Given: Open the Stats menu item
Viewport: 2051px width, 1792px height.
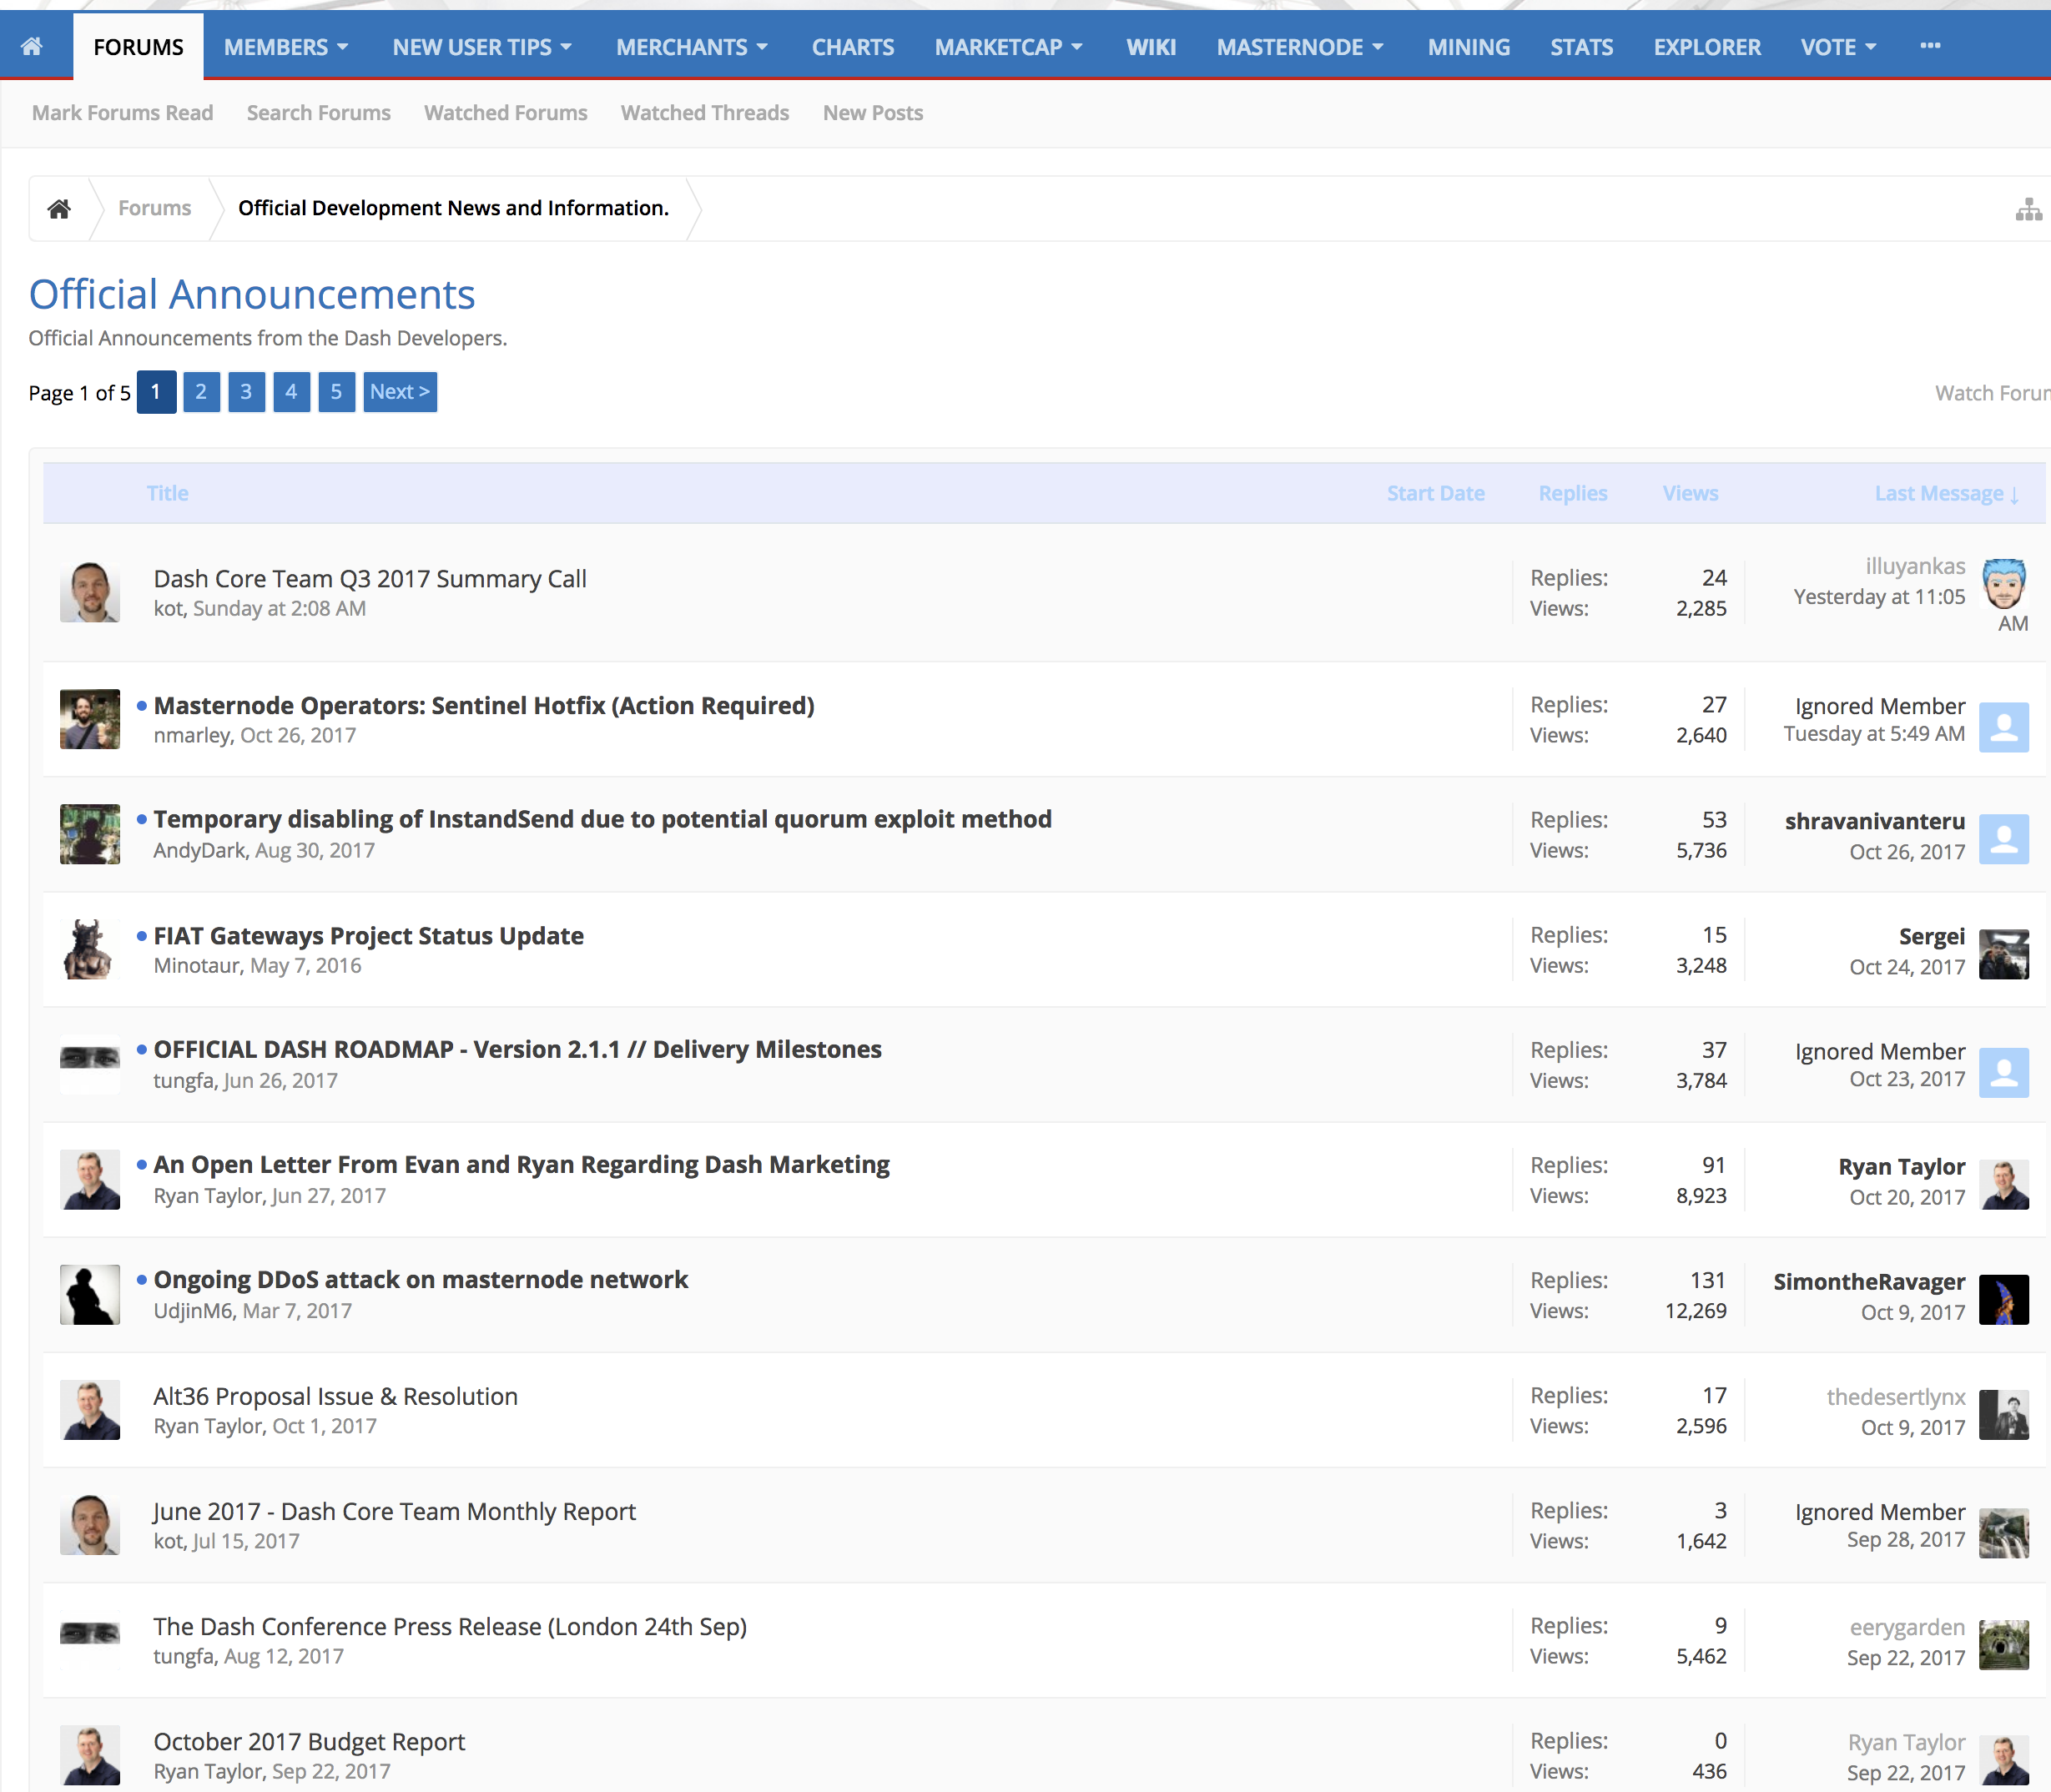Looking at the screenshot, I should (1581, 47).
